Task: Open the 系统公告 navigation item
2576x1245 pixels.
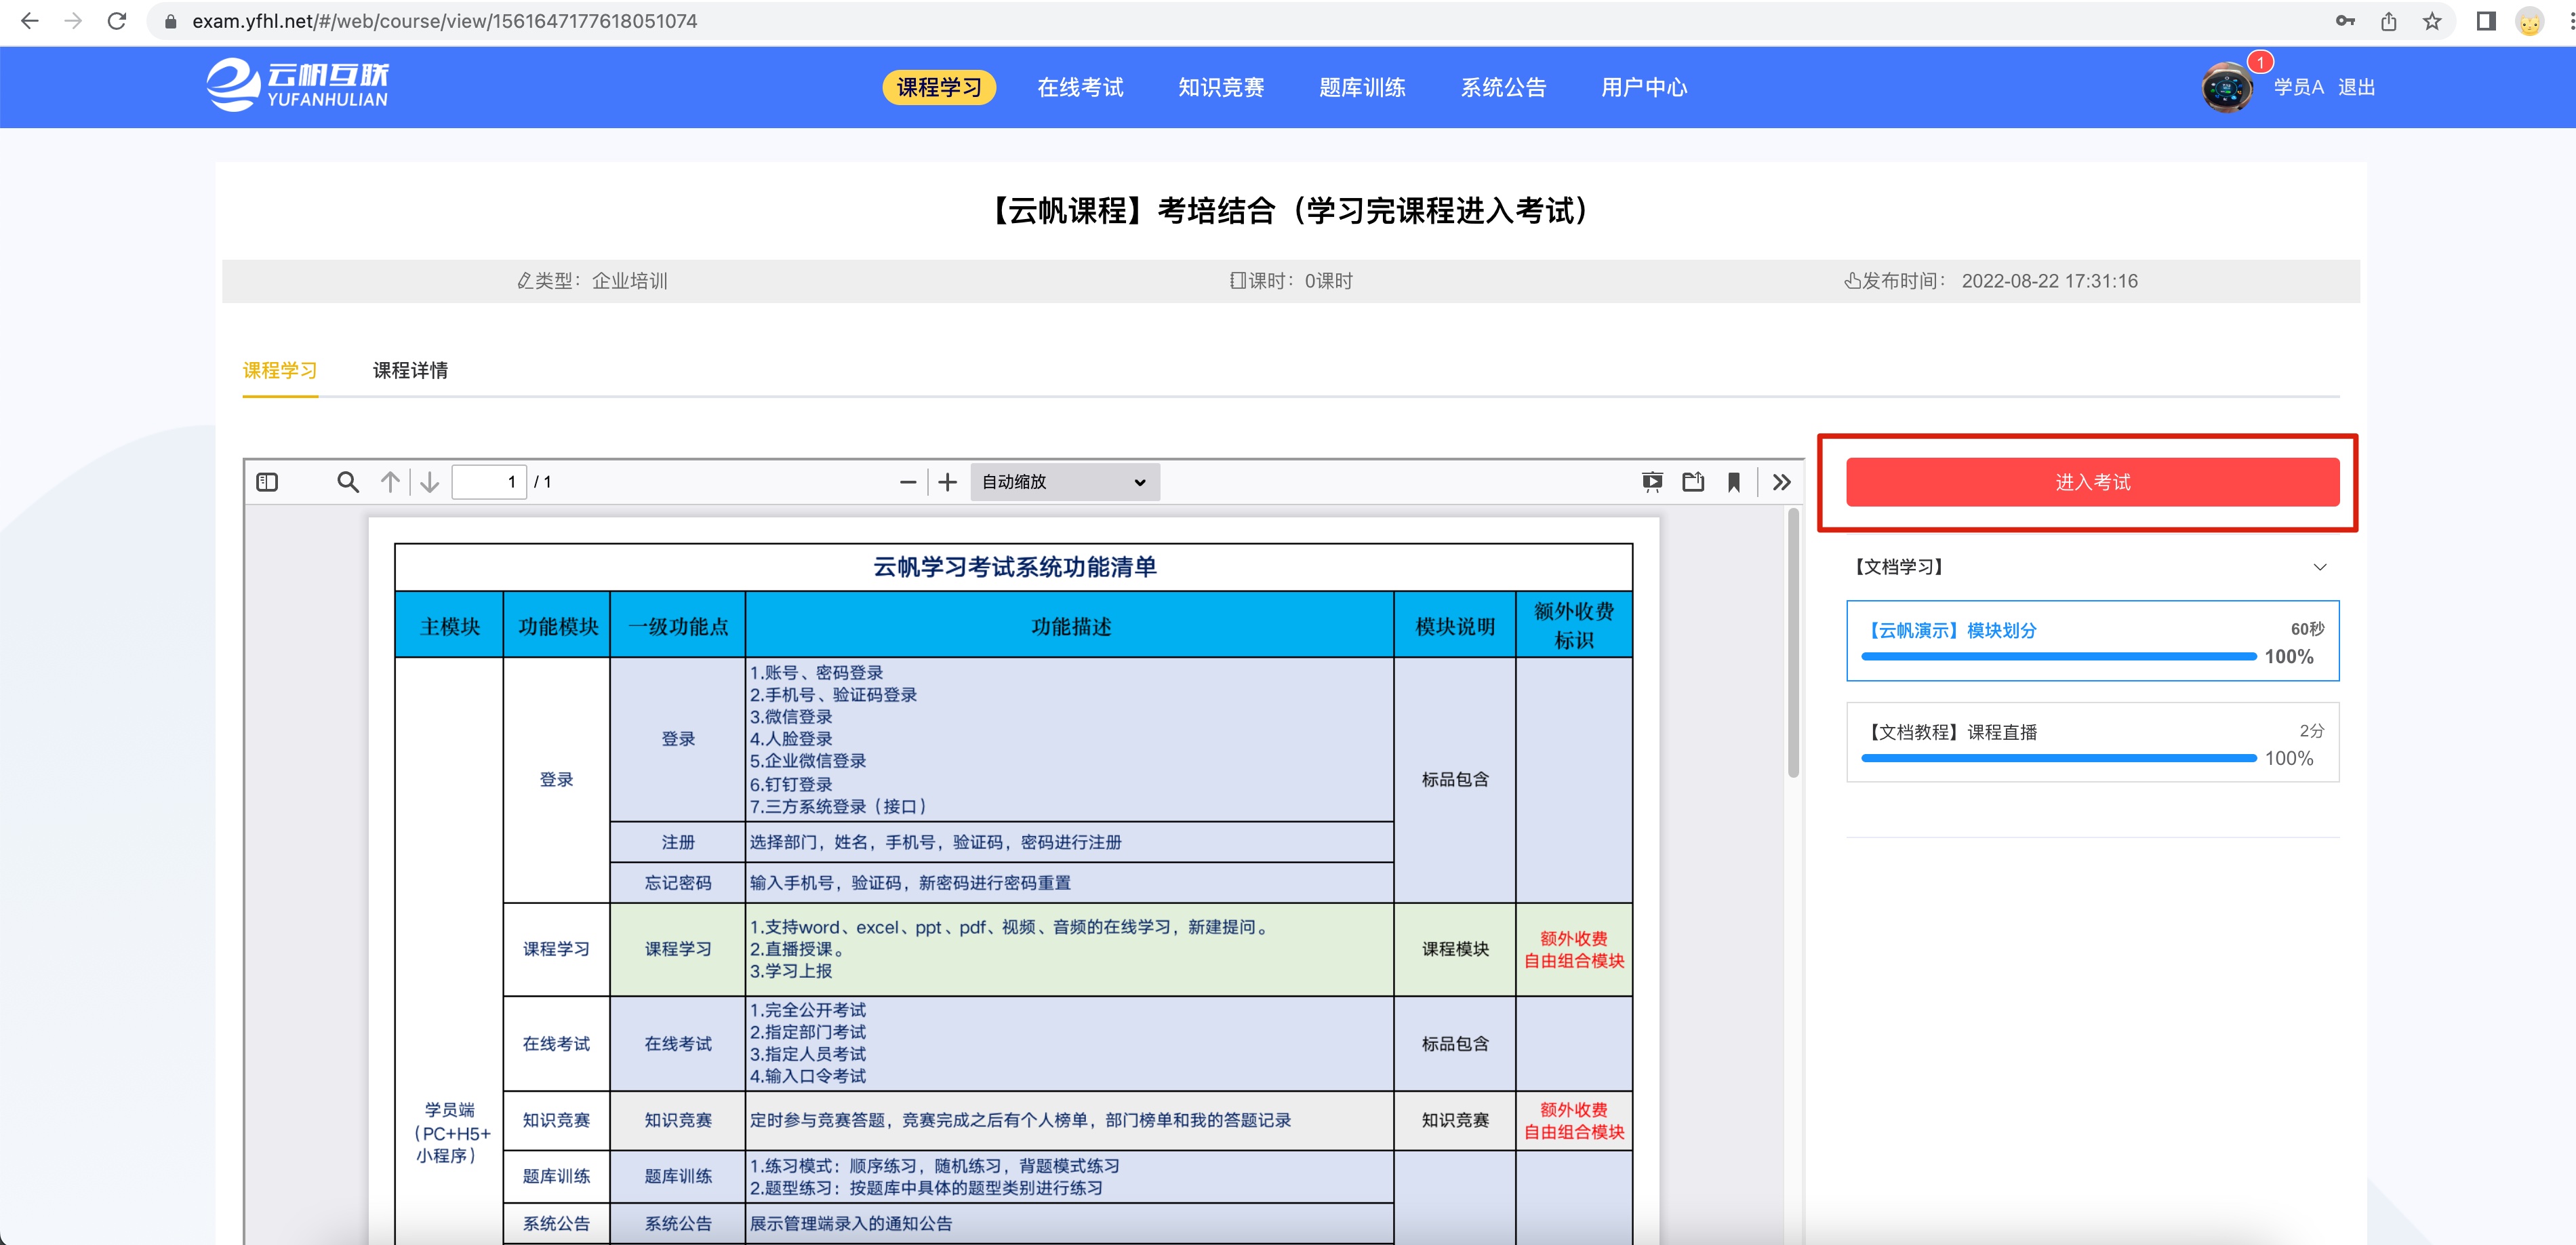Action: click(1503, 87)
